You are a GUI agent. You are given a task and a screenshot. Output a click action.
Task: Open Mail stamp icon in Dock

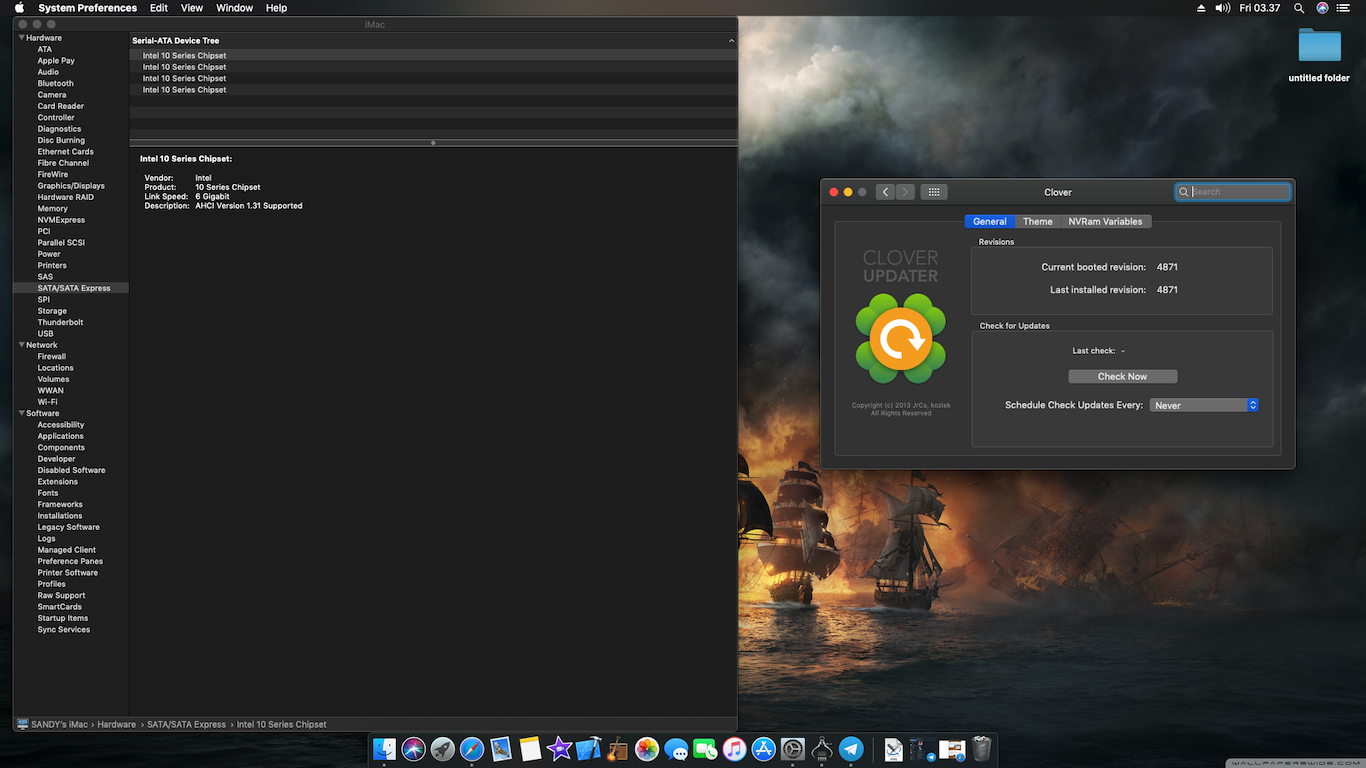pos(501,748)
